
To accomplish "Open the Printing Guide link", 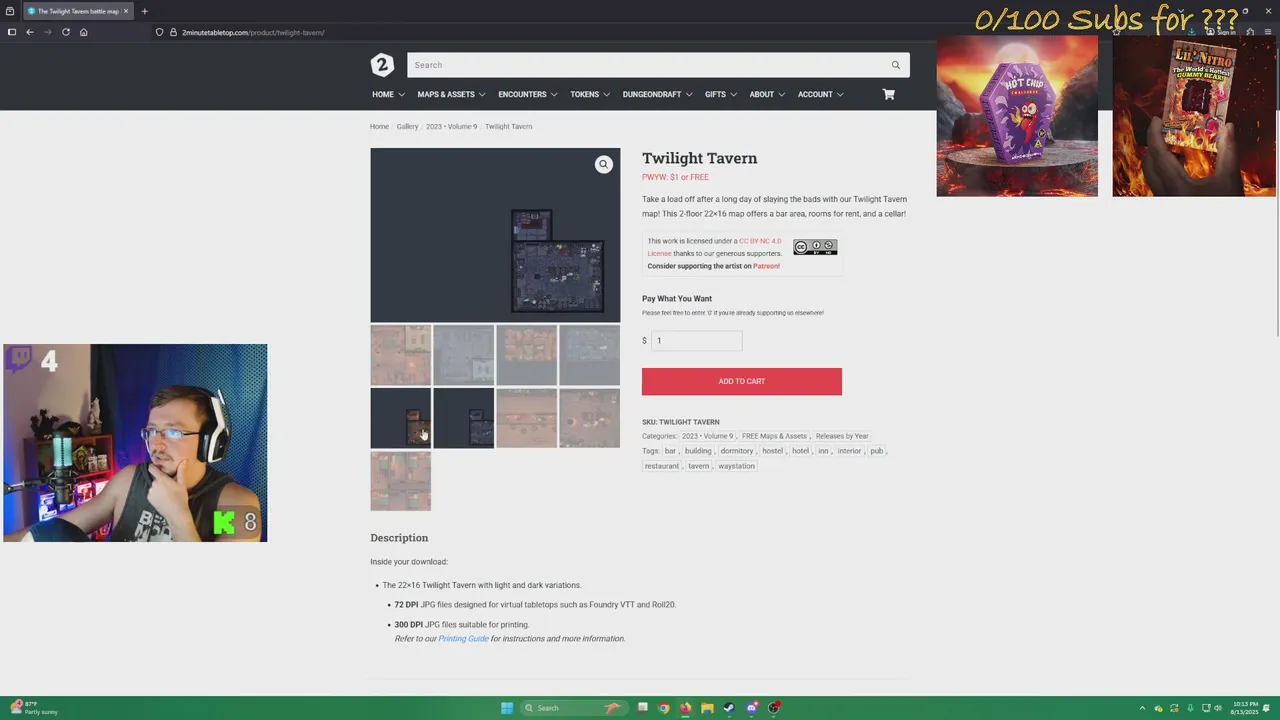I will pyautogui.click(x=463, y=639).
